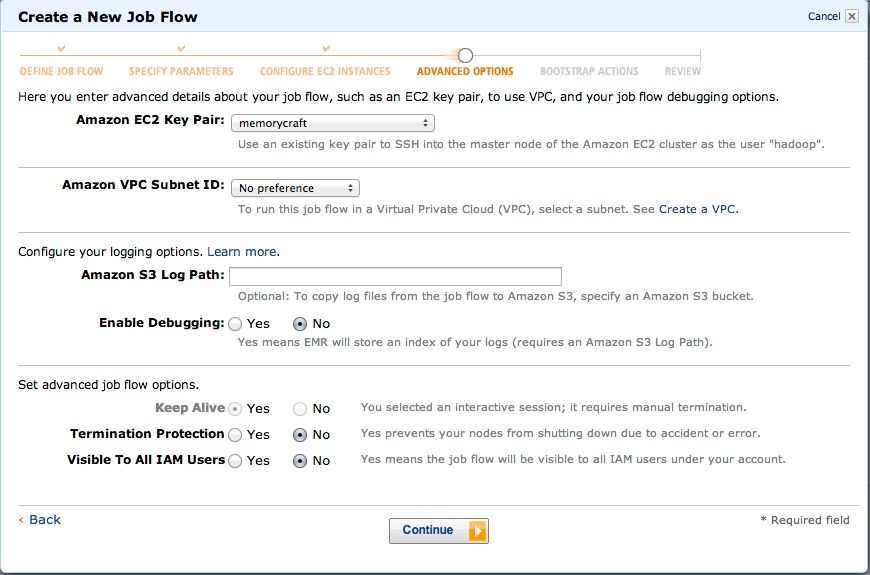The image size is (870, 575).
Task: Click the Learn more logging link
Action: [x=242, y=252]
